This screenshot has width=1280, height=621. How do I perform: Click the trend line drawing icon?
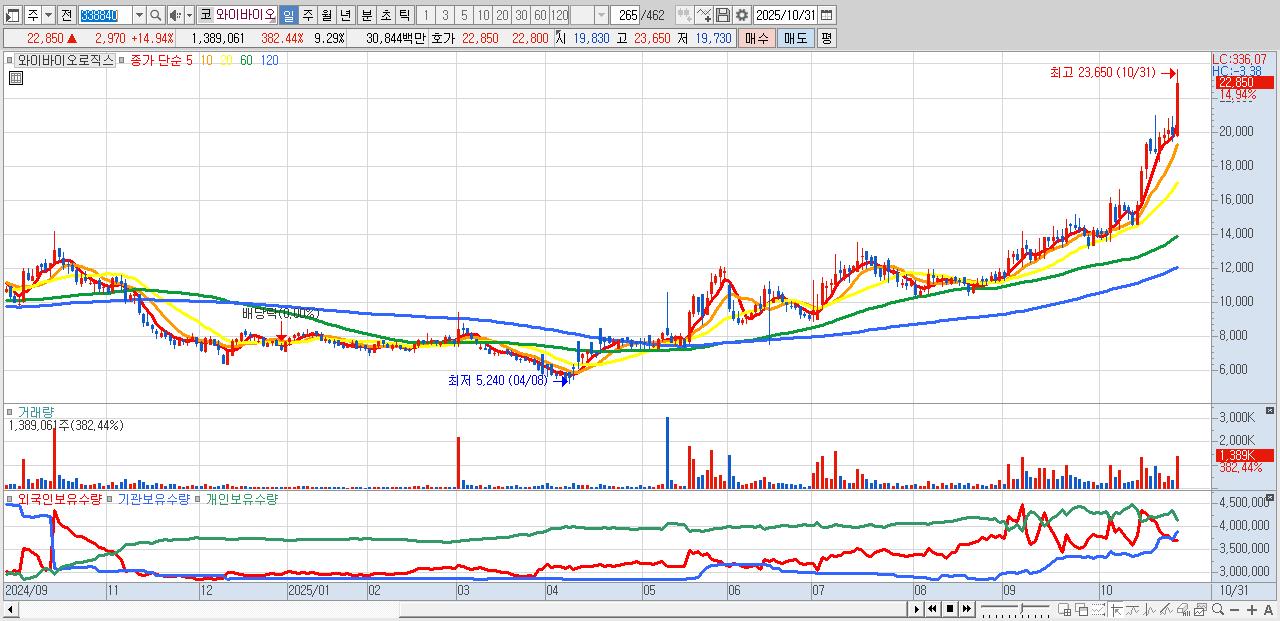1166,610
